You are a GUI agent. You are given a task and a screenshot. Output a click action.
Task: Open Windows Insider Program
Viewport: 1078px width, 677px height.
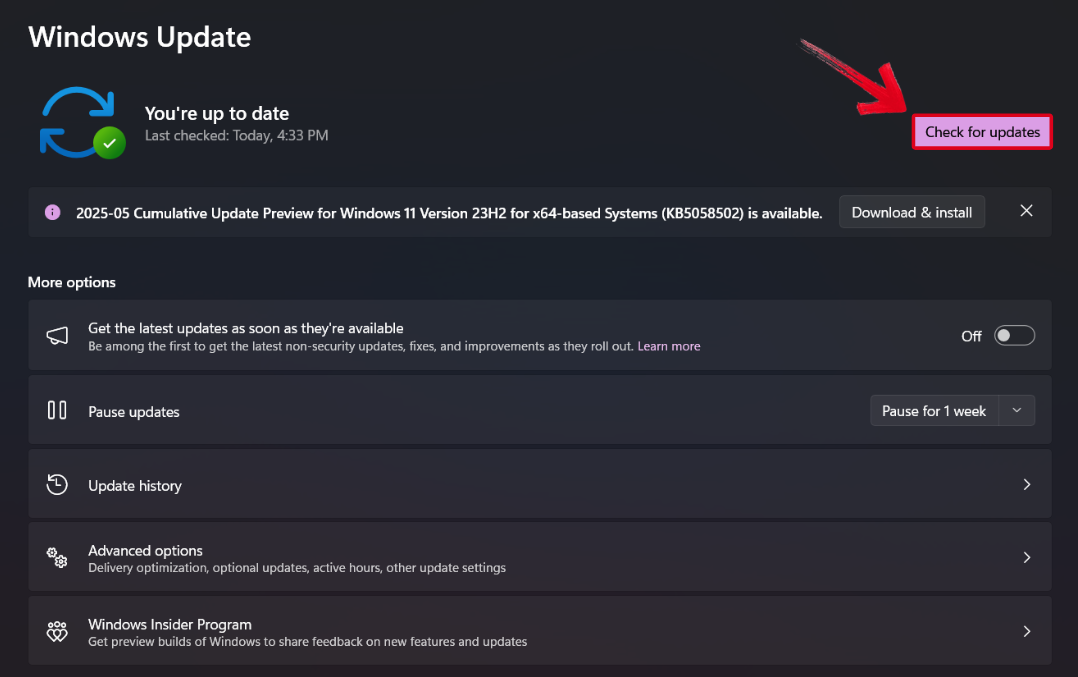(540, 630)
